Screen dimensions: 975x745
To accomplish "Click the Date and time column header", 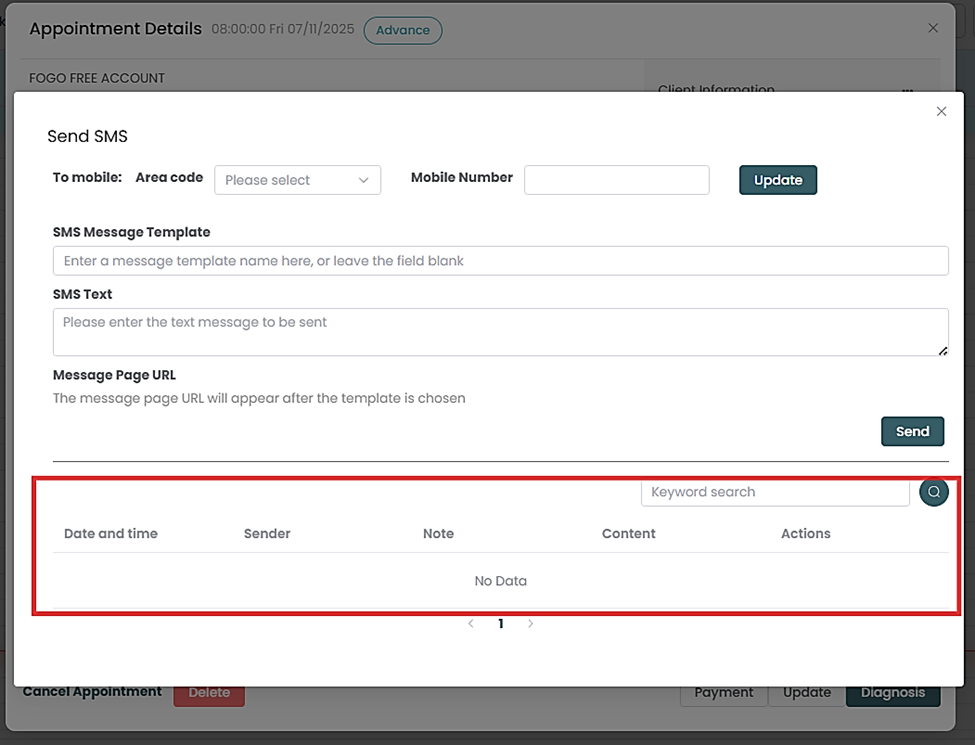I will (111, 534).
